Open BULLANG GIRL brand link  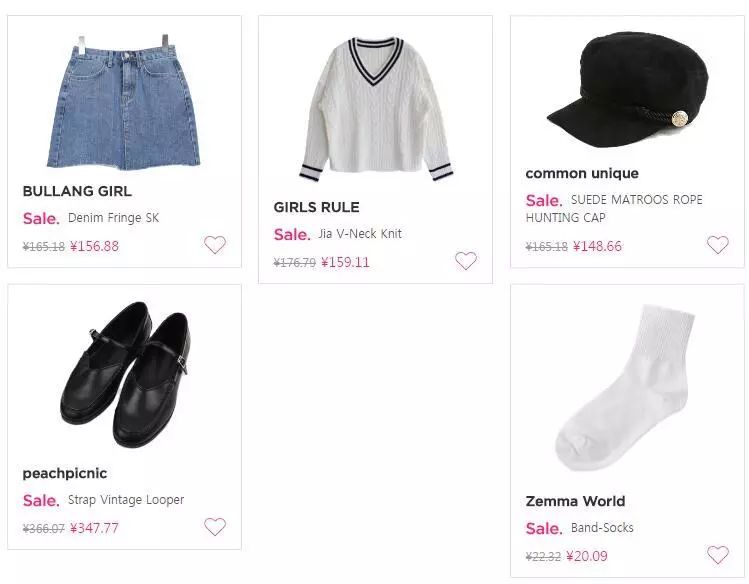pos(77,191)
